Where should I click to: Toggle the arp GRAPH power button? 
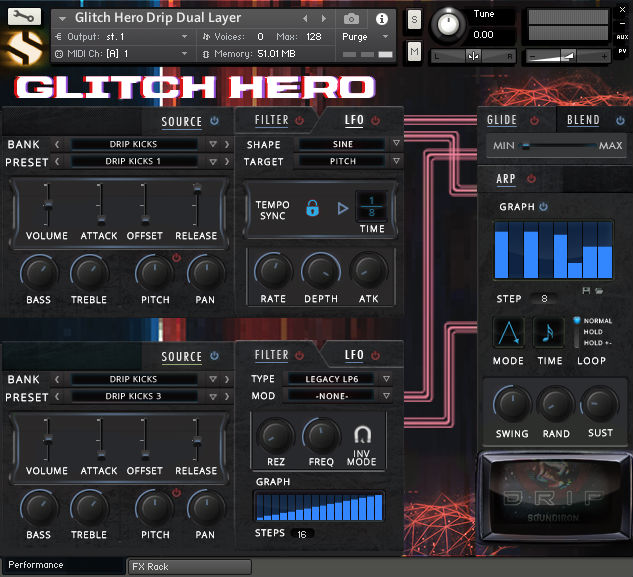(x=543, y=207)
